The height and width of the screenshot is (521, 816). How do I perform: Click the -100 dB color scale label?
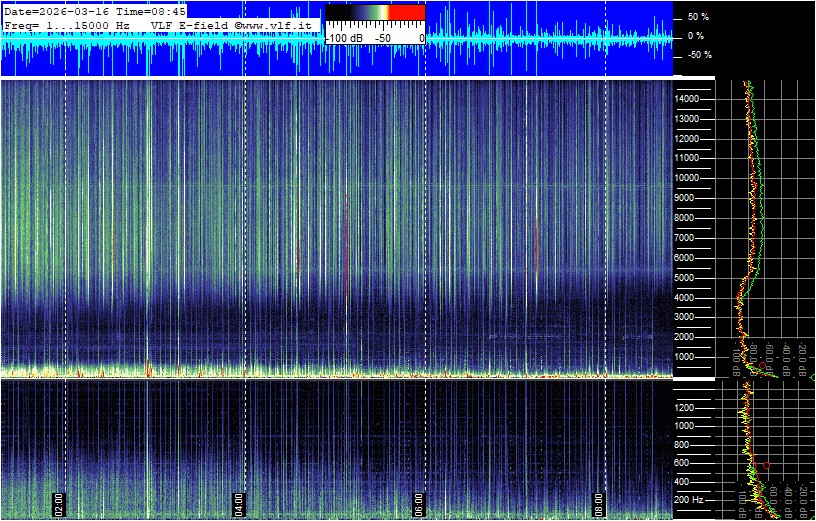pos(345,37)
